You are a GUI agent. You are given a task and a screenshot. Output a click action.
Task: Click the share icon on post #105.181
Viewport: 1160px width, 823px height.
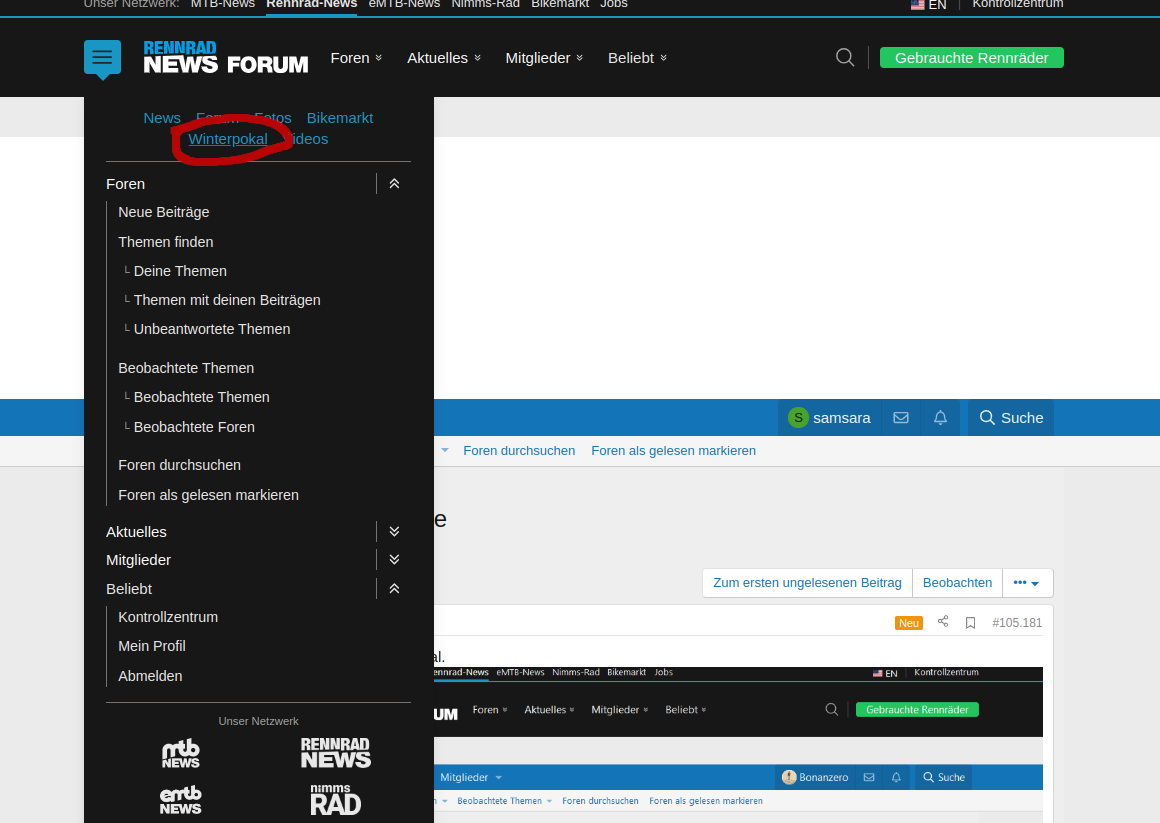point(943,622)
